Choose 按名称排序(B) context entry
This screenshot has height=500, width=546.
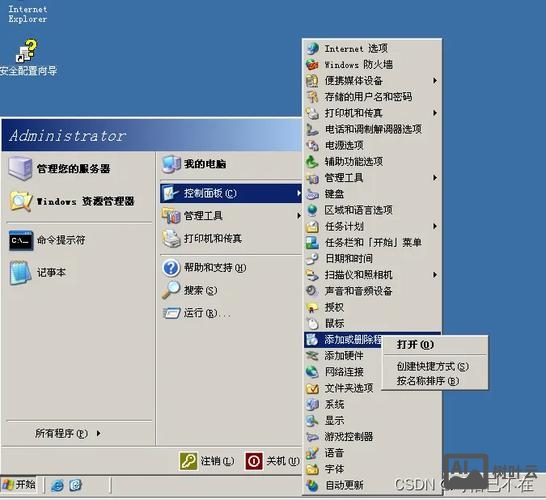click(435, 381)
